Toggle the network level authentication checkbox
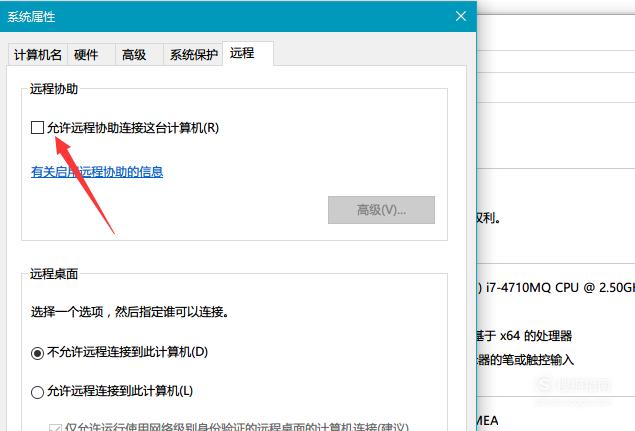 coord(55,427)
